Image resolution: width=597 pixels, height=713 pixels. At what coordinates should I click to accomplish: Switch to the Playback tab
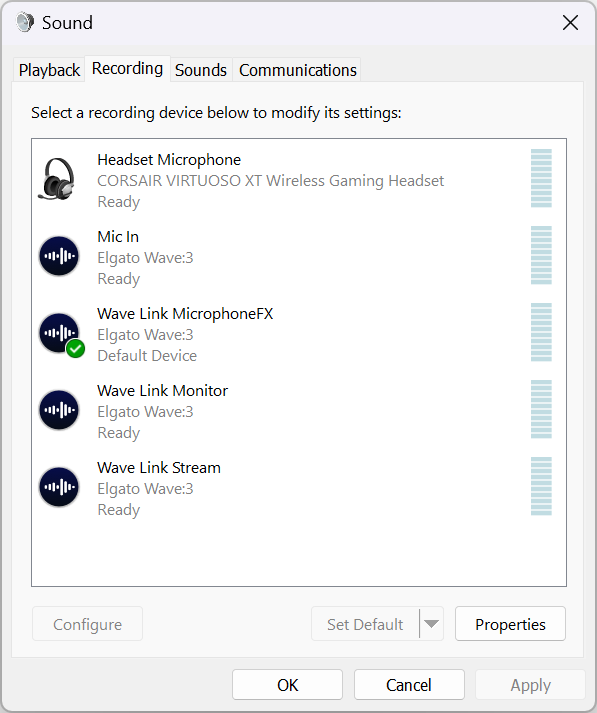49,70
